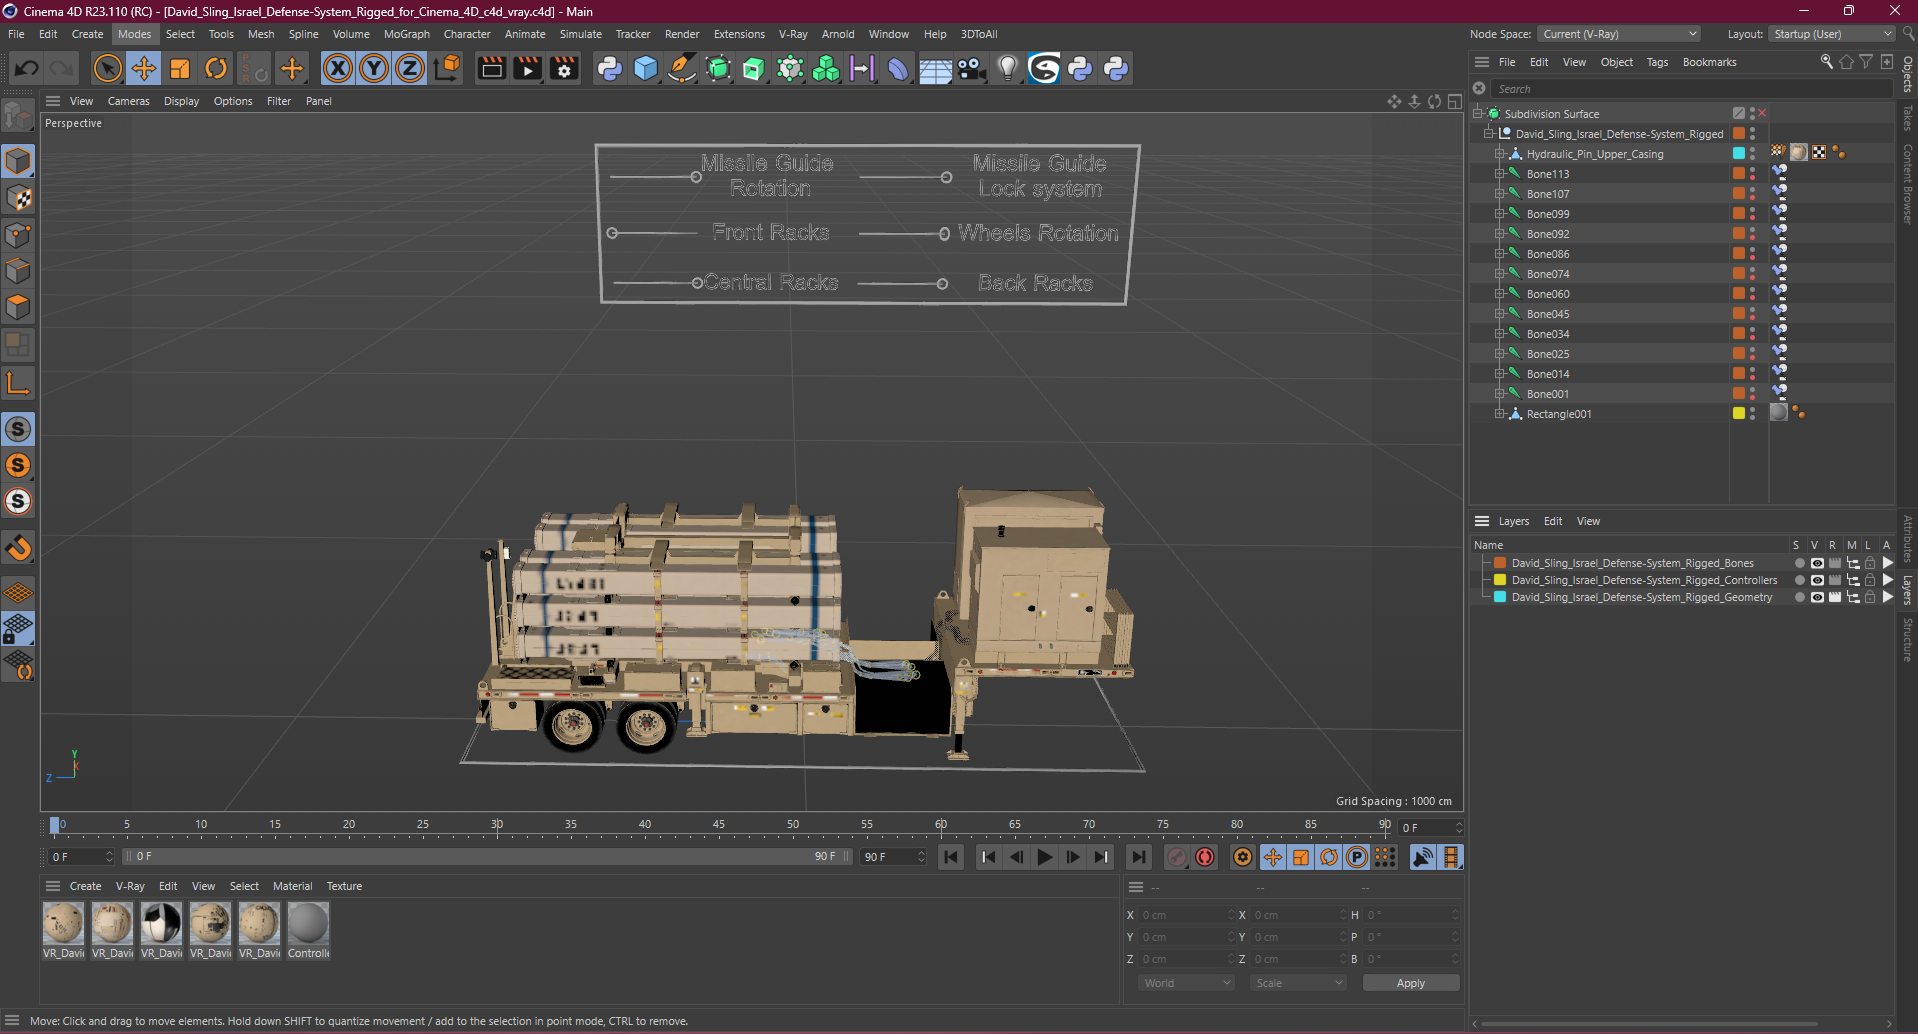Toggle lock on Rigged_Geometry layer
The image size is (1918, 1034).
1870,597
